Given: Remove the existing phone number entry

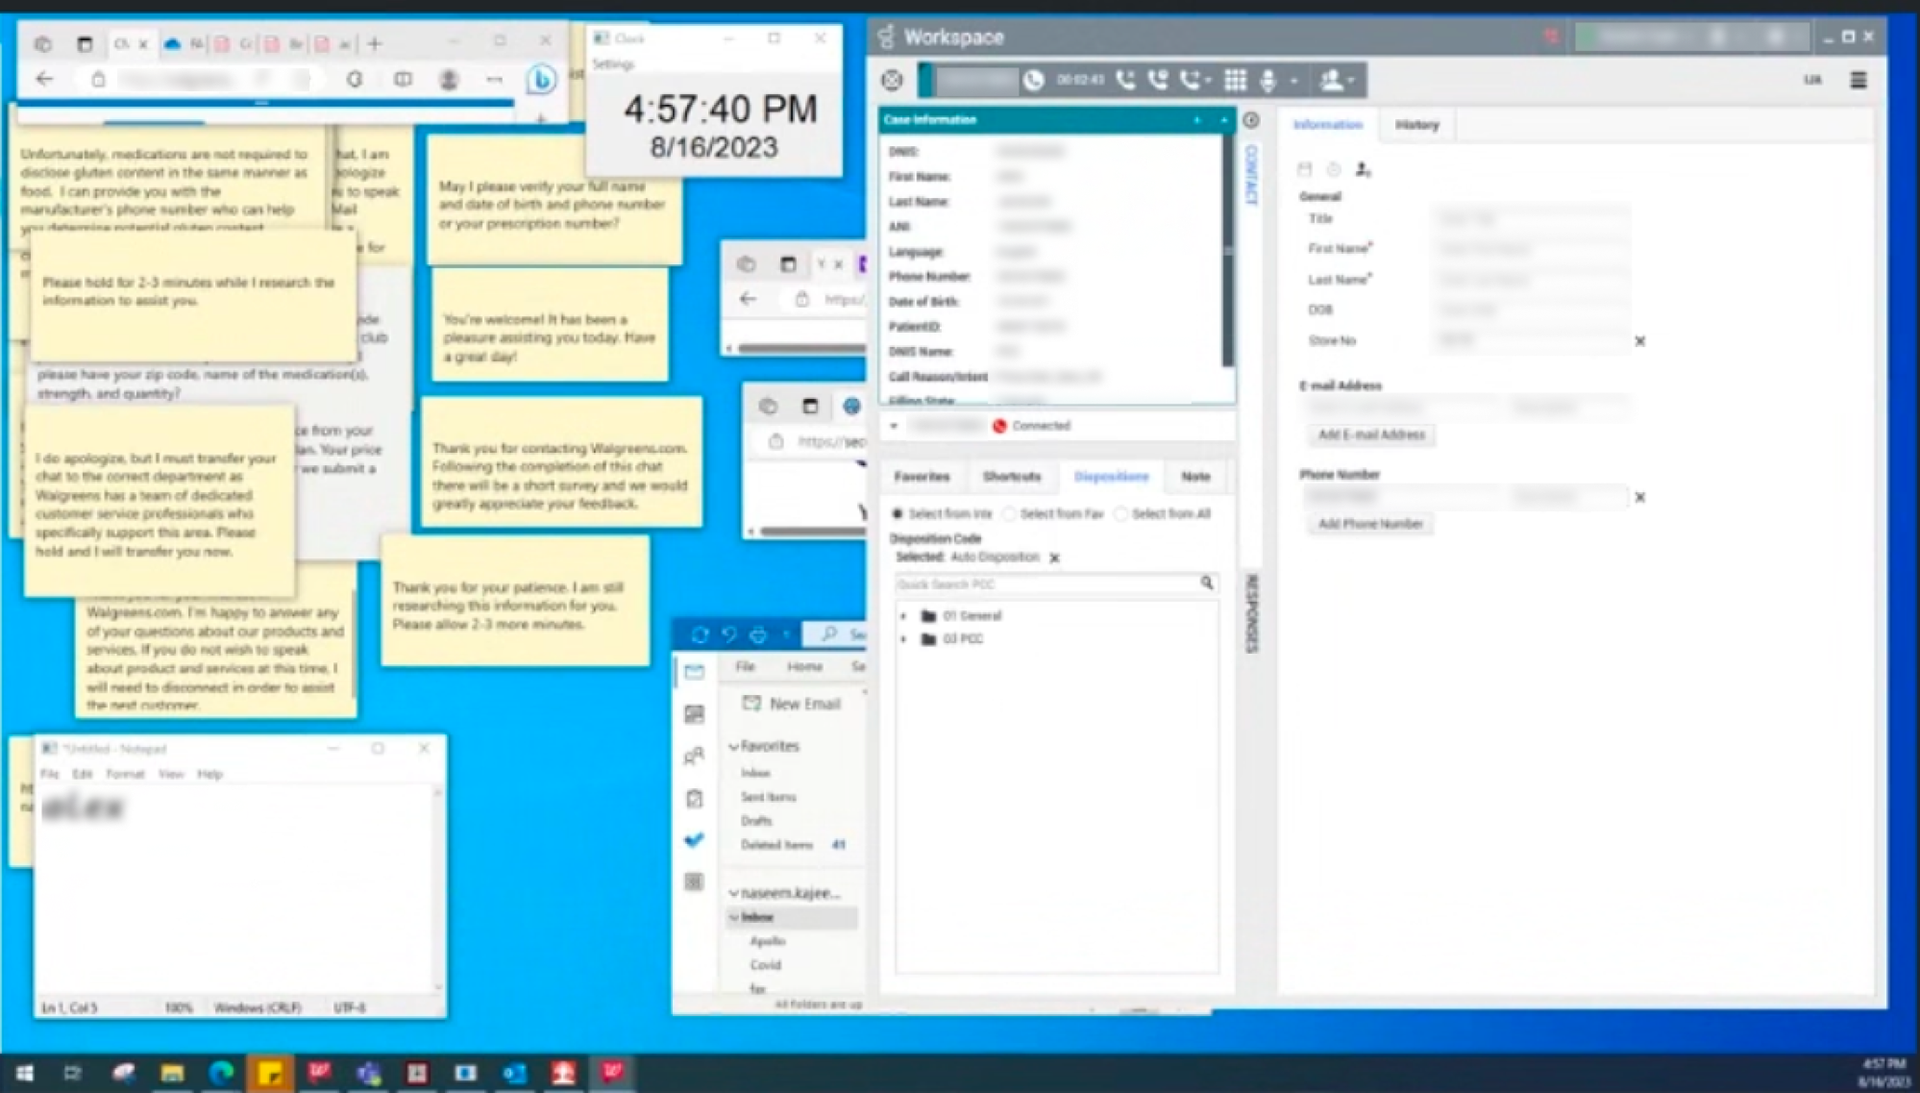Looking at the screenshot, I should click(1639, 497).
